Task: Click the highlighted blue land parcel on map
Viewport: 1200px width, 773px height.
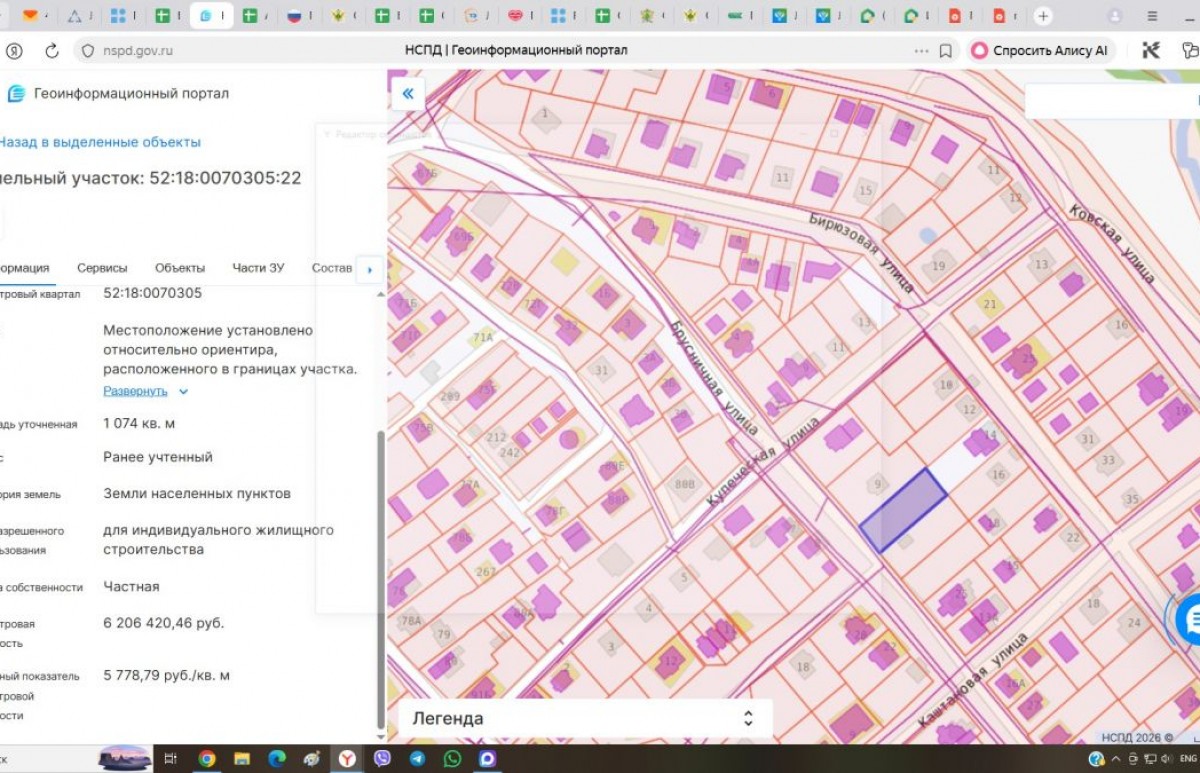Action: [x=904, y=510]
